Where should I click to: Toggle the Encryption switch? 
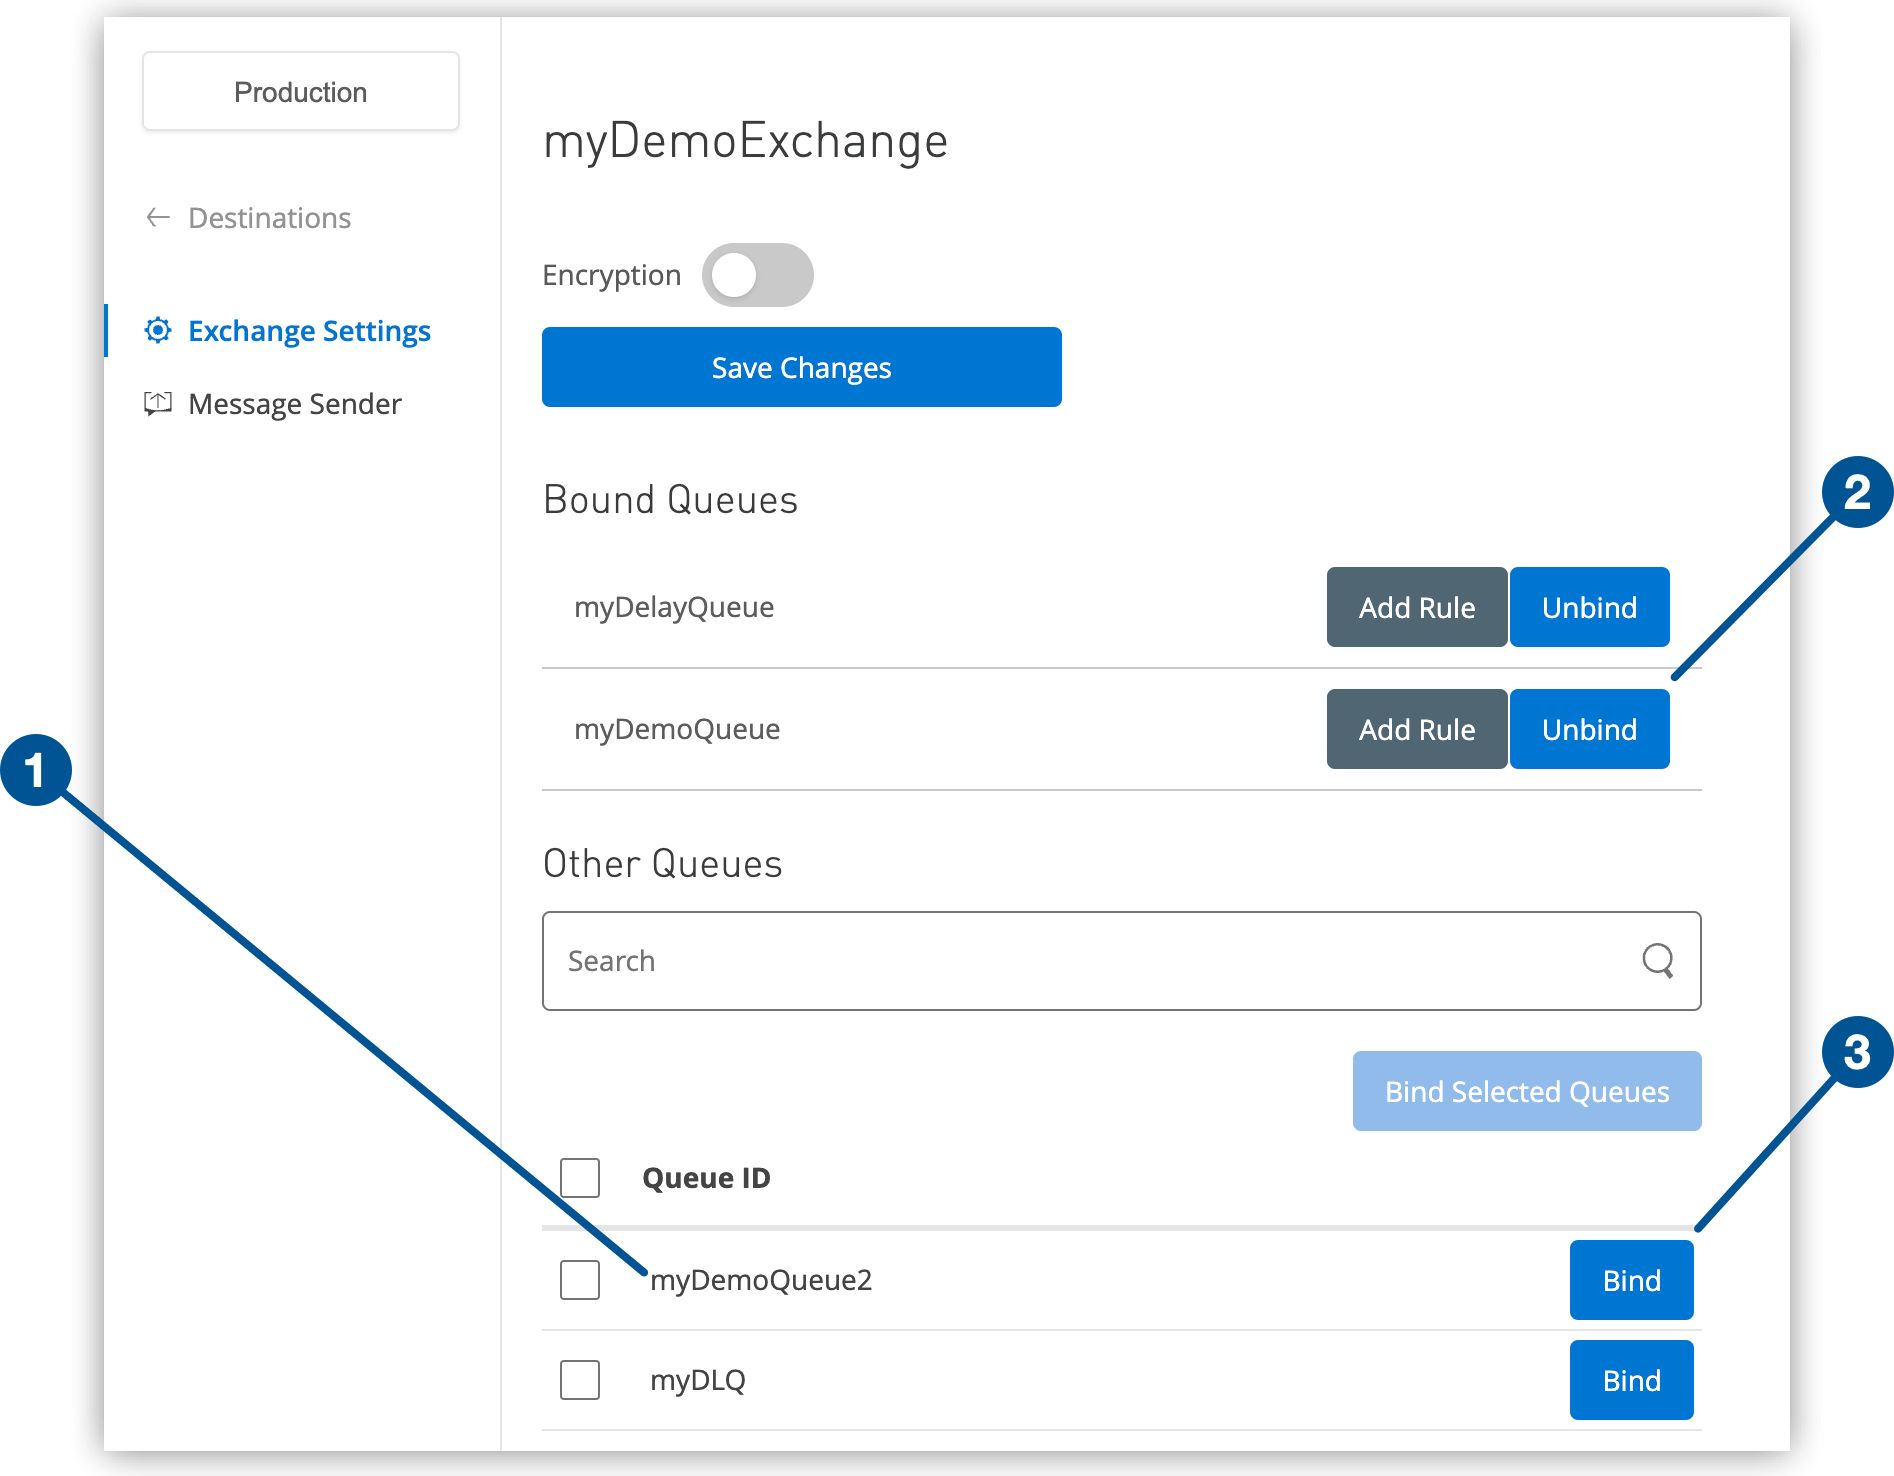point(757,275)
